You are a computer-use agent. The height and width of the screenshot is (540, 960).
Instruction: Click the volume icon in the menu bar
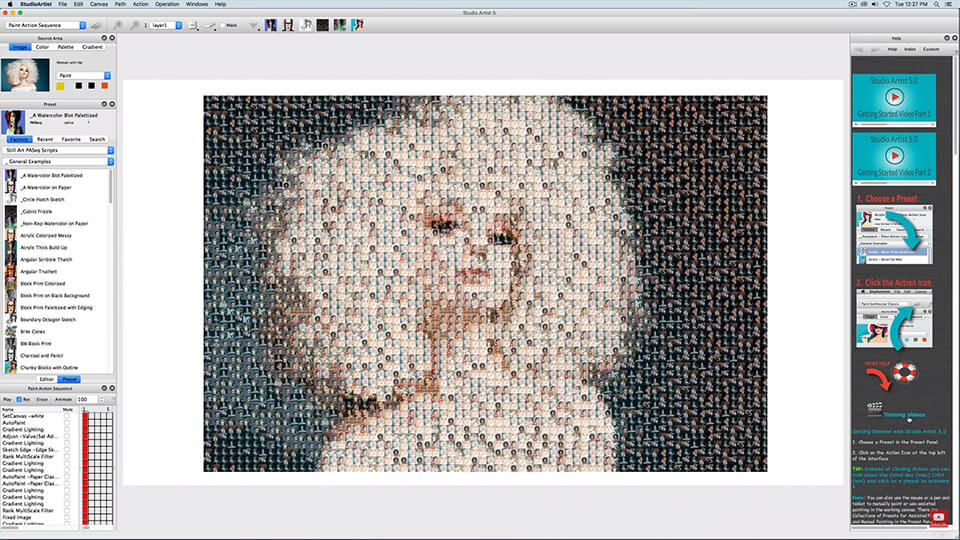(875, 4)
